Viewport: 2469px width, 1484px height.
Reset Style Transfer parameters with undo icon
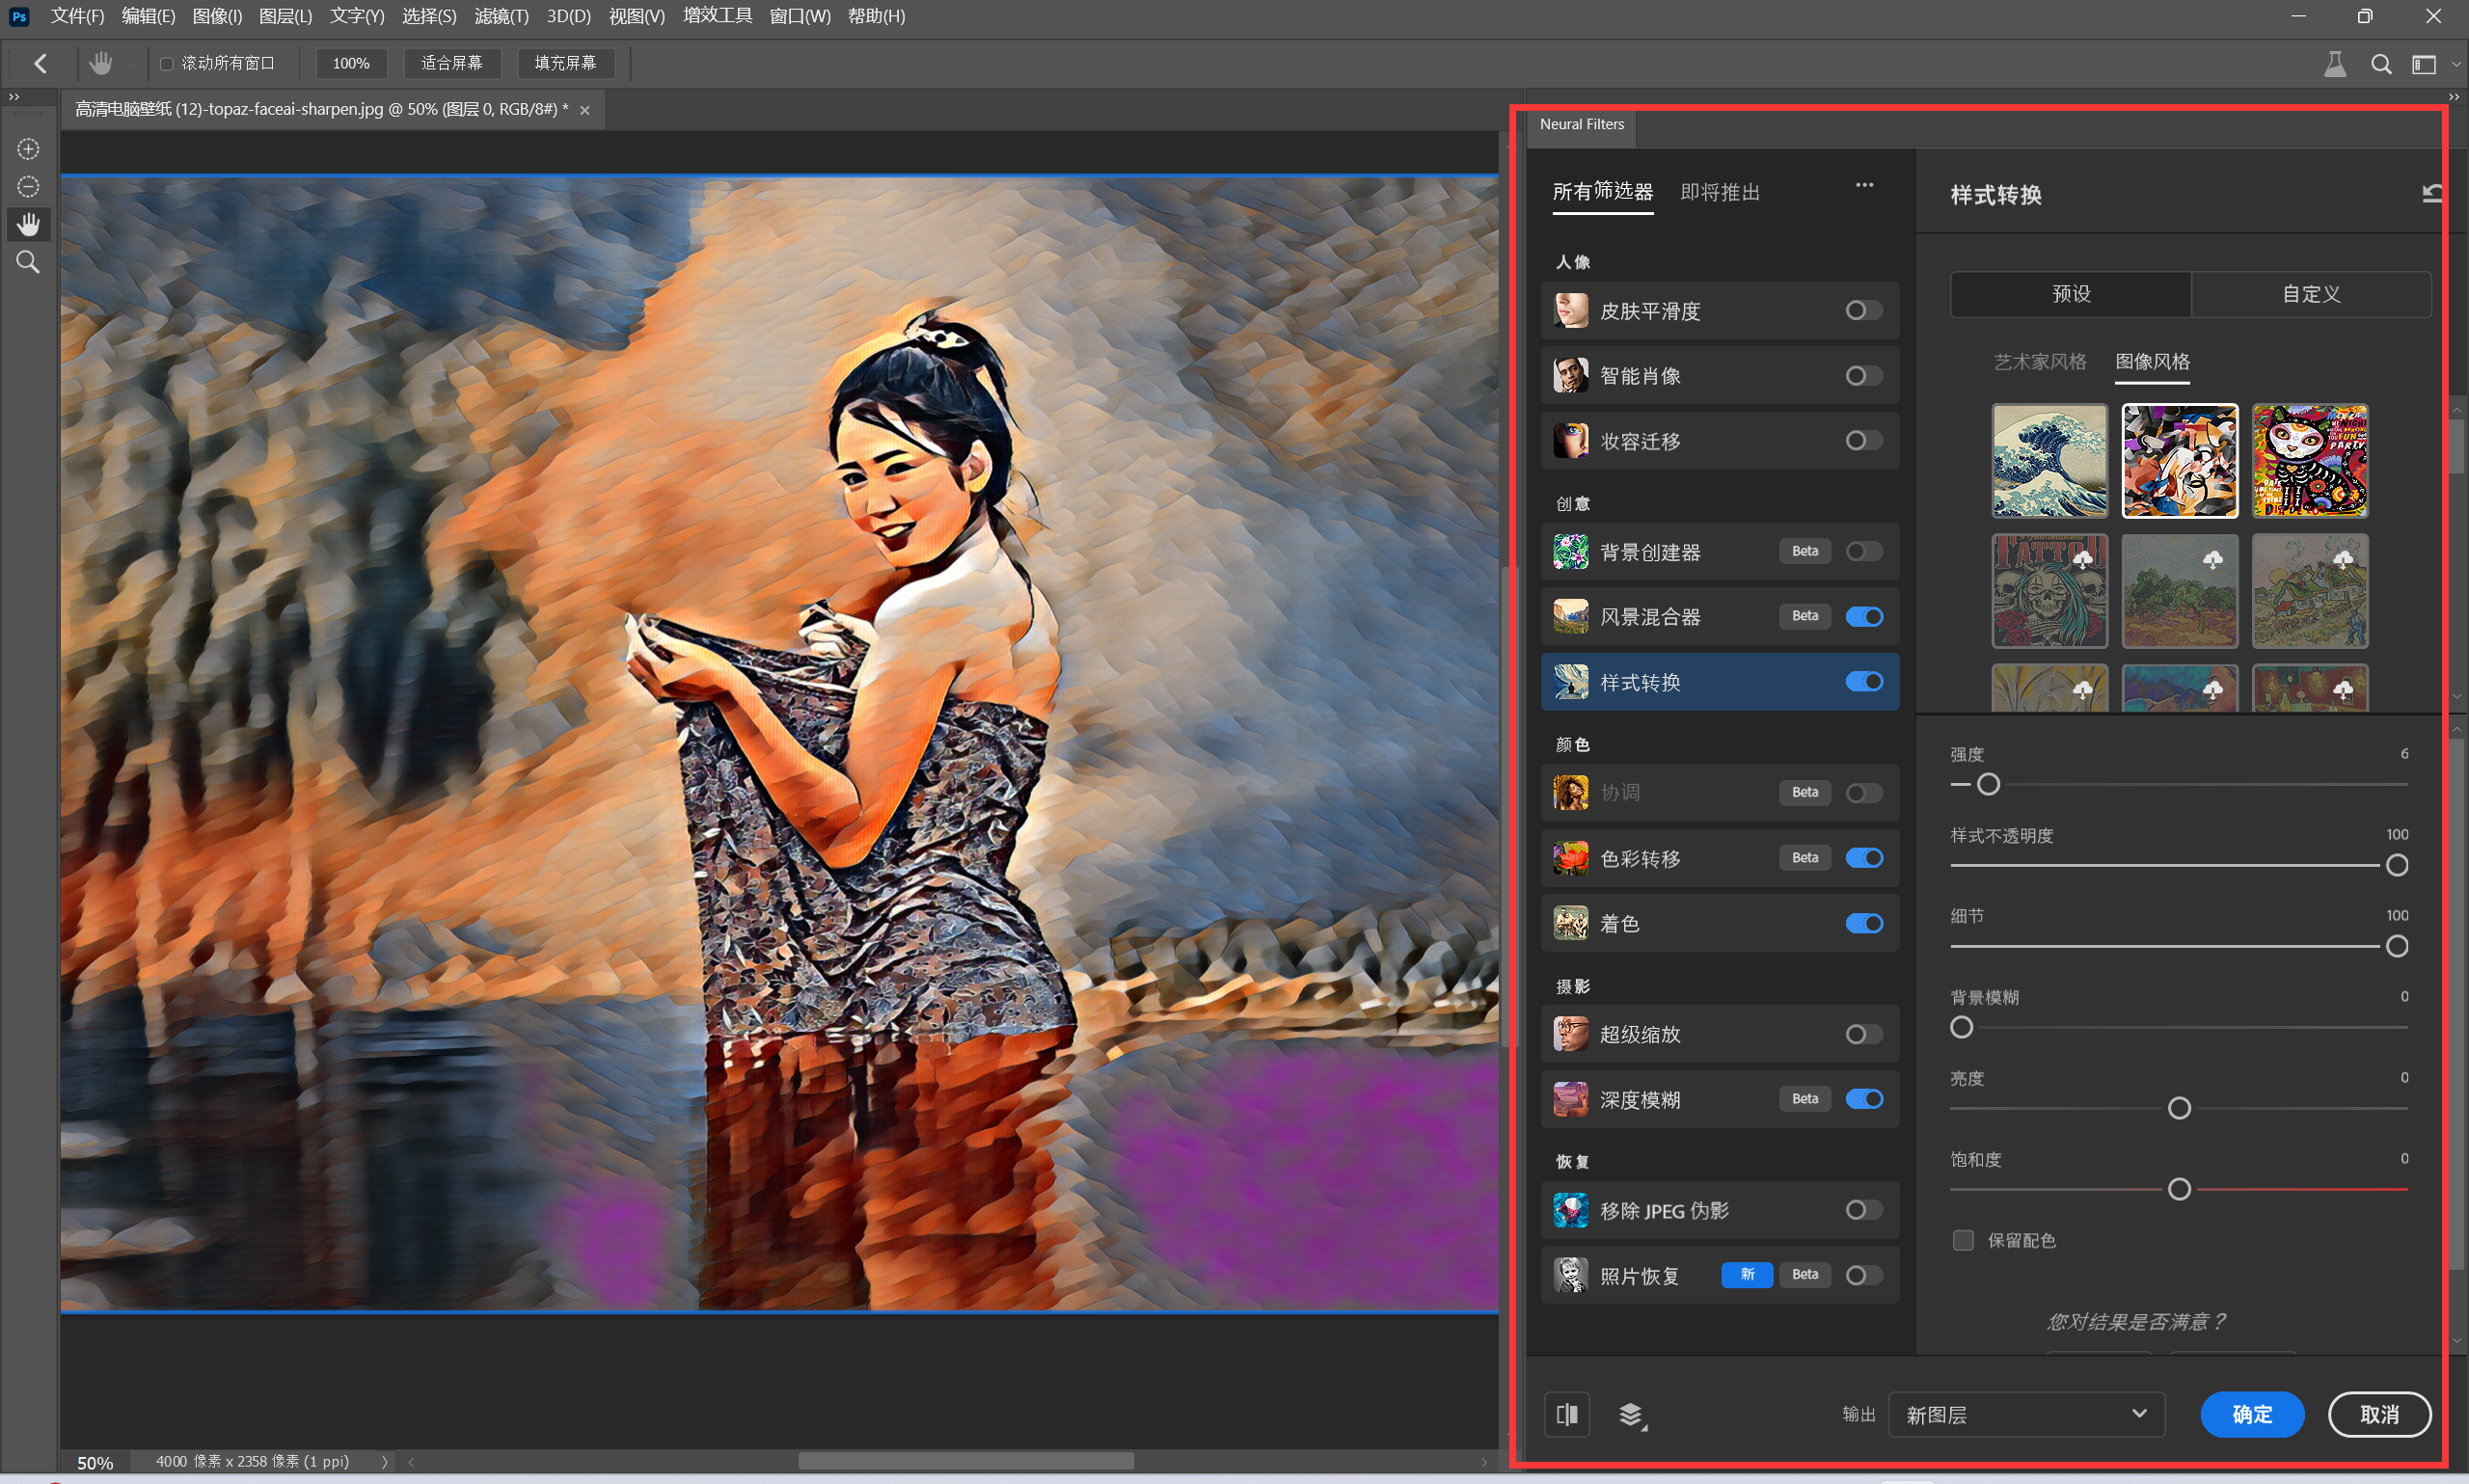click(x=2432, y=194)
